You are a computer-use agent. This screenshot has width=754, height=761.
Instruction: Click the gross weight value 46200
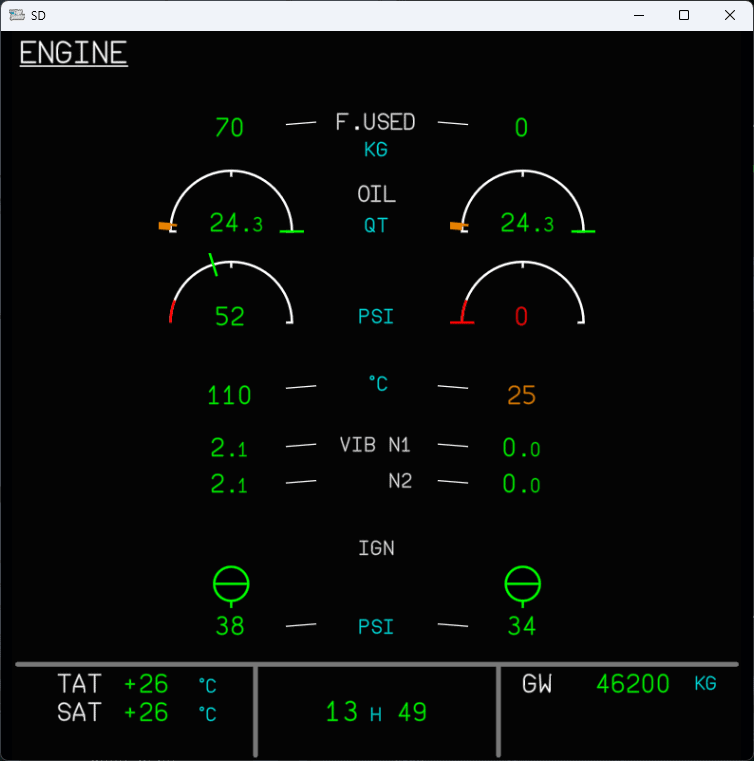click(x=632, y=684)
